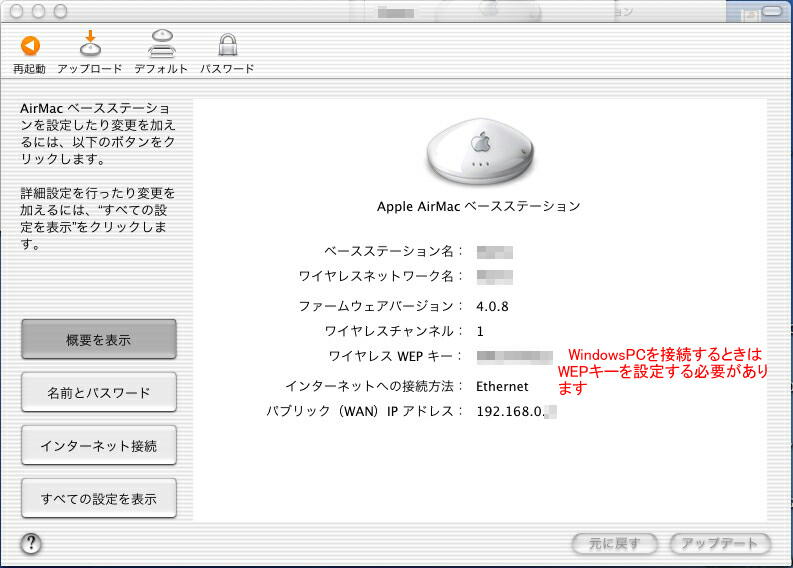Click the Apple AirMac ベースステーション heading

(x=478, y=206)
